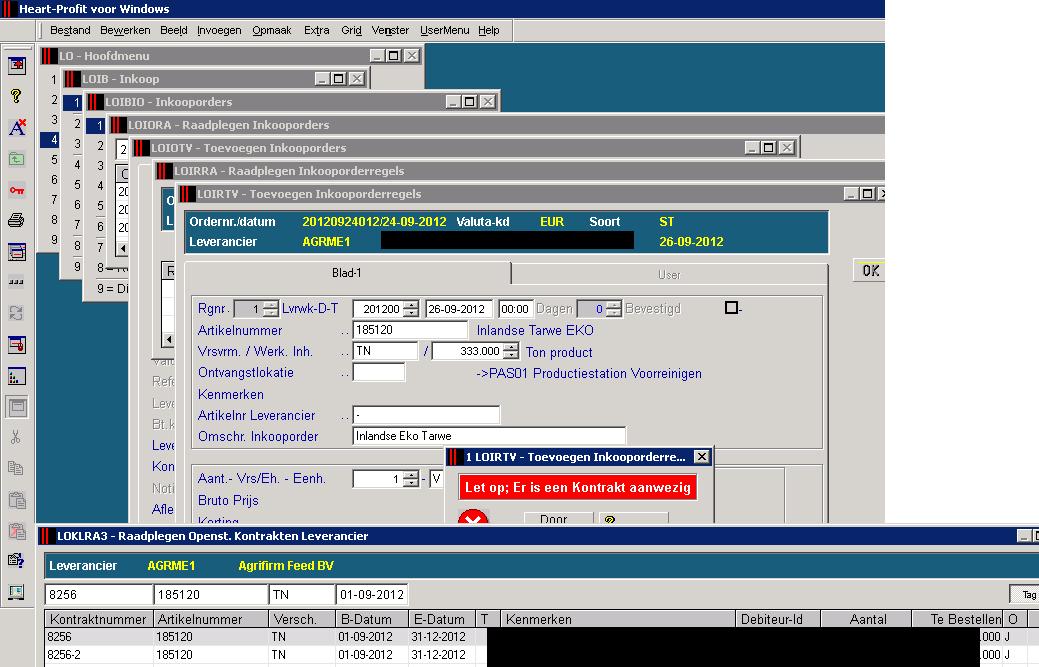
Task: Click the printer icon in left toolbar
Action: click(17, 220)
